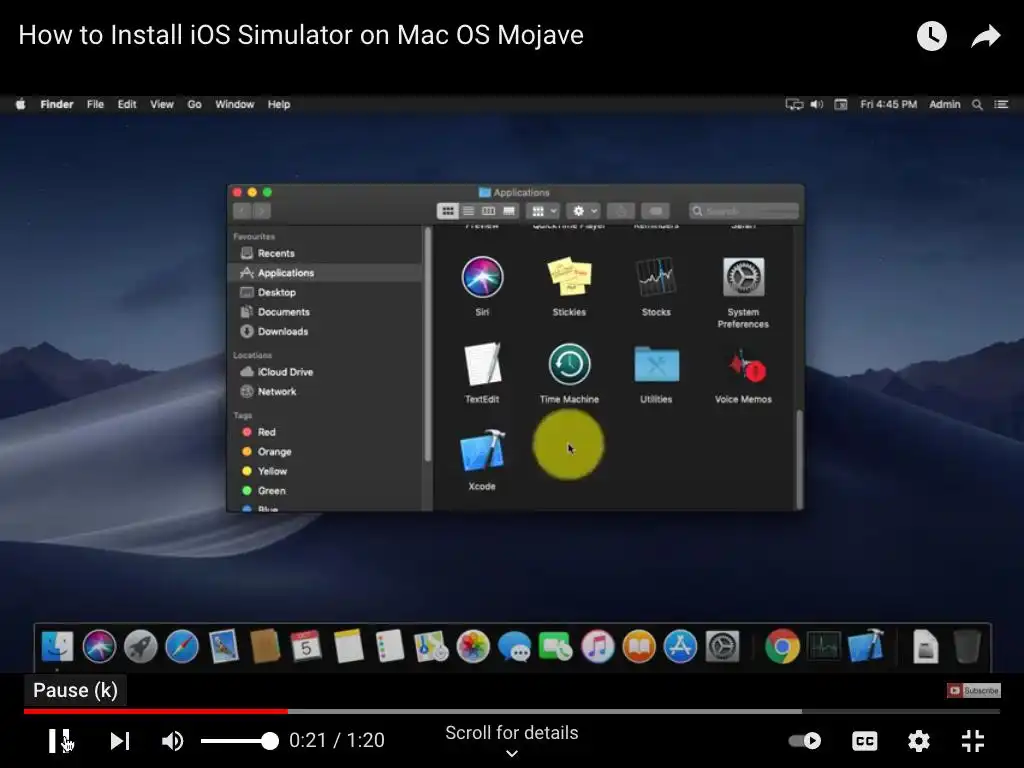Select the Stocks app icon

pyautogui.click(x=656, y=278)
